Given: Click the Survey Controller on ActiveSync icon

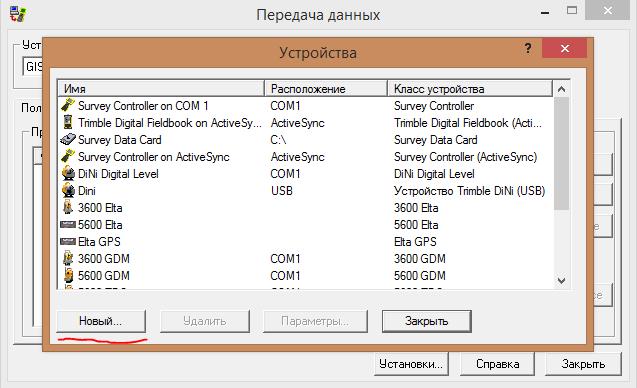Looking at the screenshot, I should [68, 156].
